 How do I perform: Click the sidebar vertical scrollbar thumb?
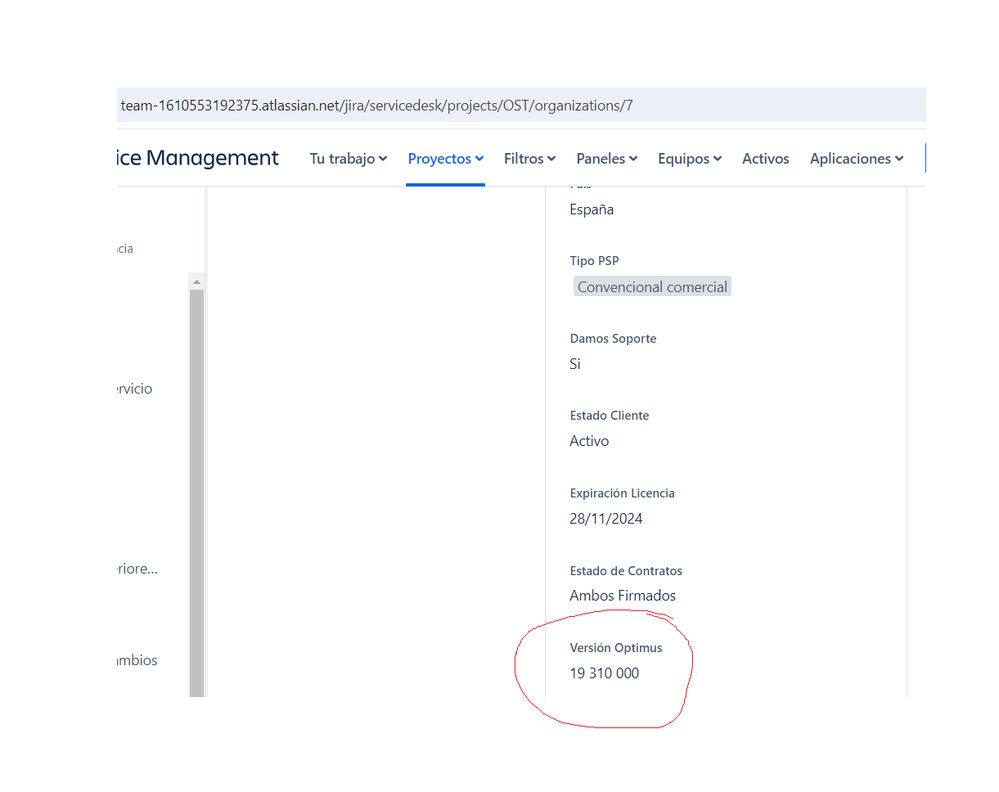tap(197, 493)
